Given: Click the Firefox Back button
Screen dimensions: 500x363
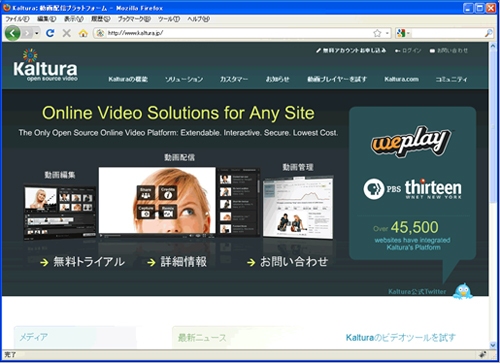Looking at the screenshot, I should tap(12, 33).
